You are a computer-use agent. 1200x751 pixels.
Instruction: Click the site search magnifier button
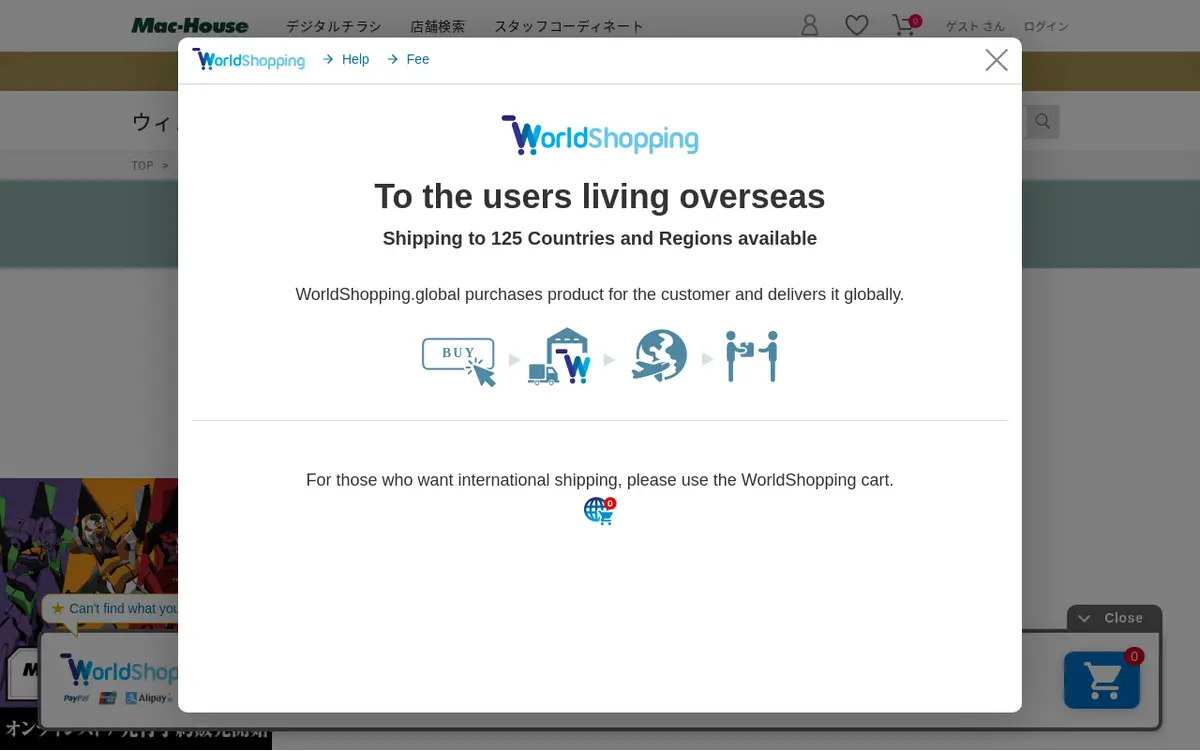point(1043,122)
